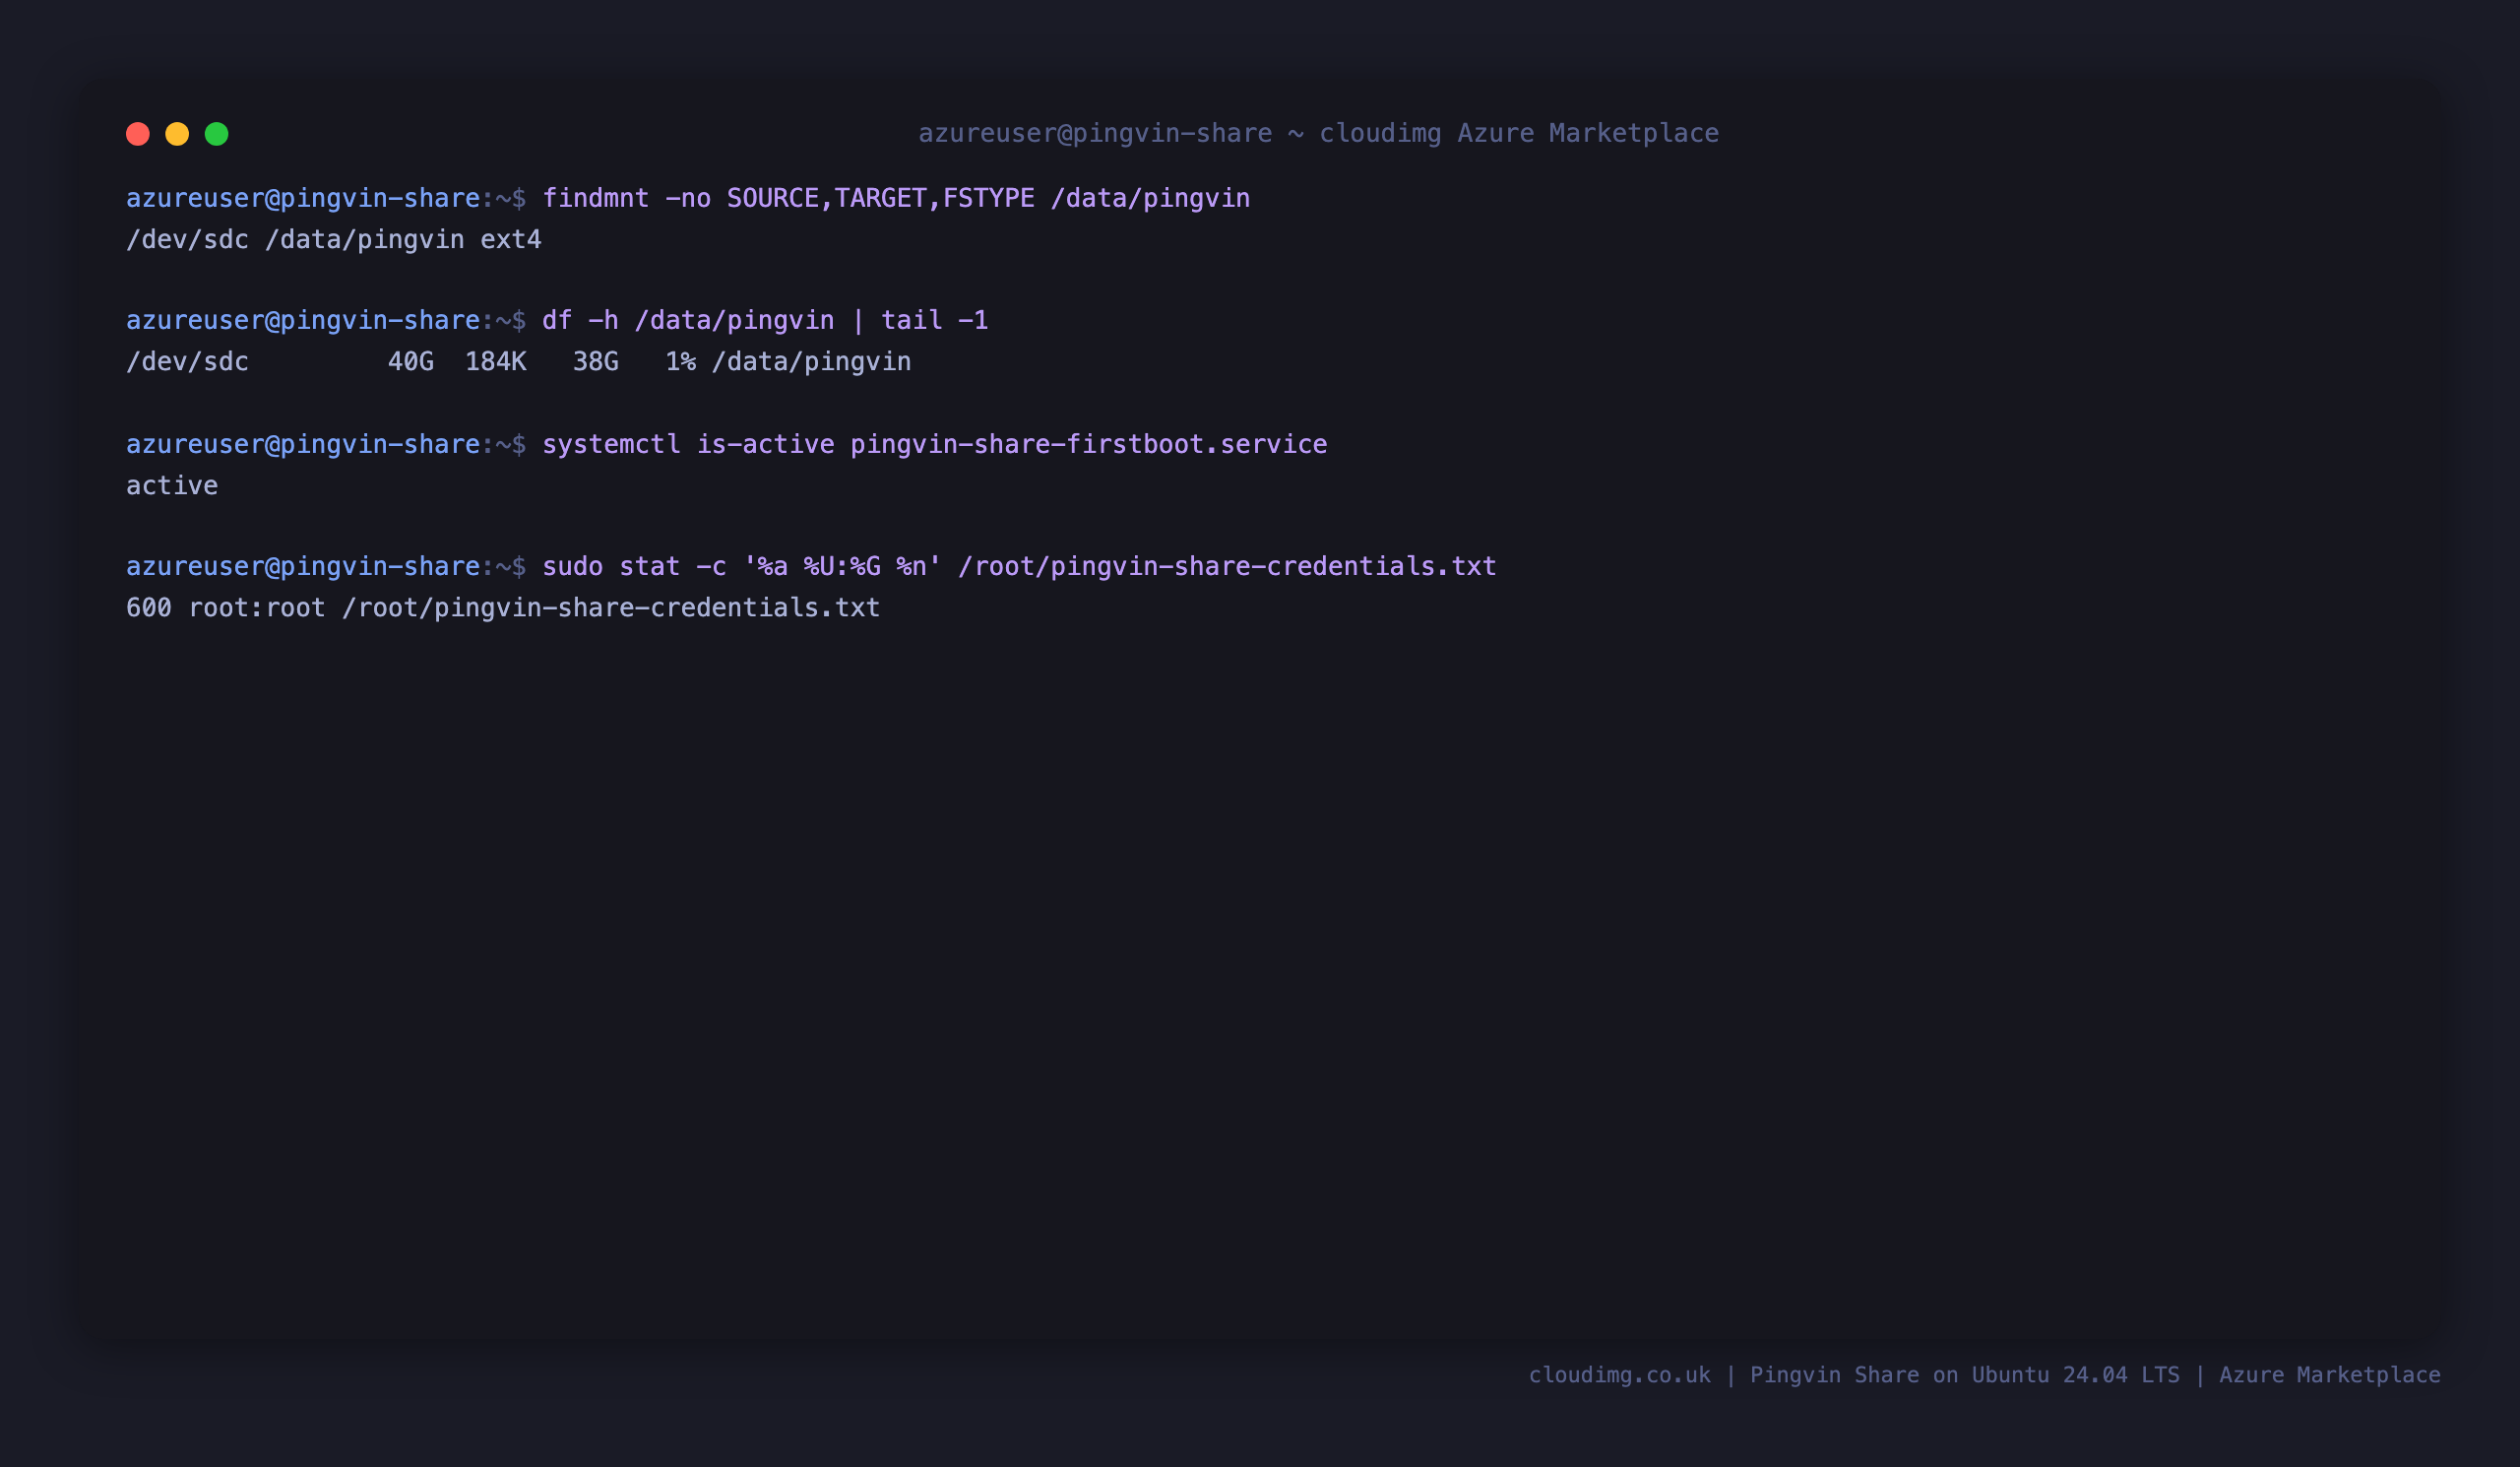This screenshot has height=1467, width=2520.
Task: Click the green maximize window dot
Action: (x=217, y=134)
